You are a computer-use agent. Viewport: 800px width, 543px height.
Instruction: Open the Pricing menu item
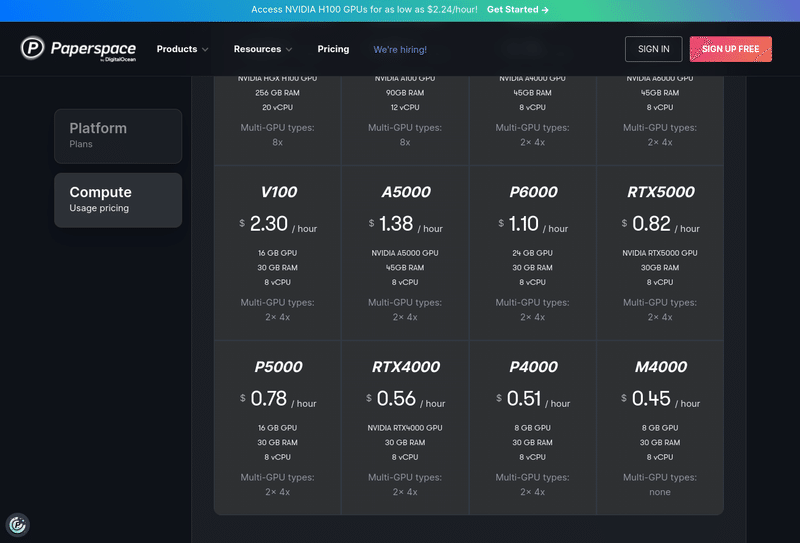click(x=333, y=49)
